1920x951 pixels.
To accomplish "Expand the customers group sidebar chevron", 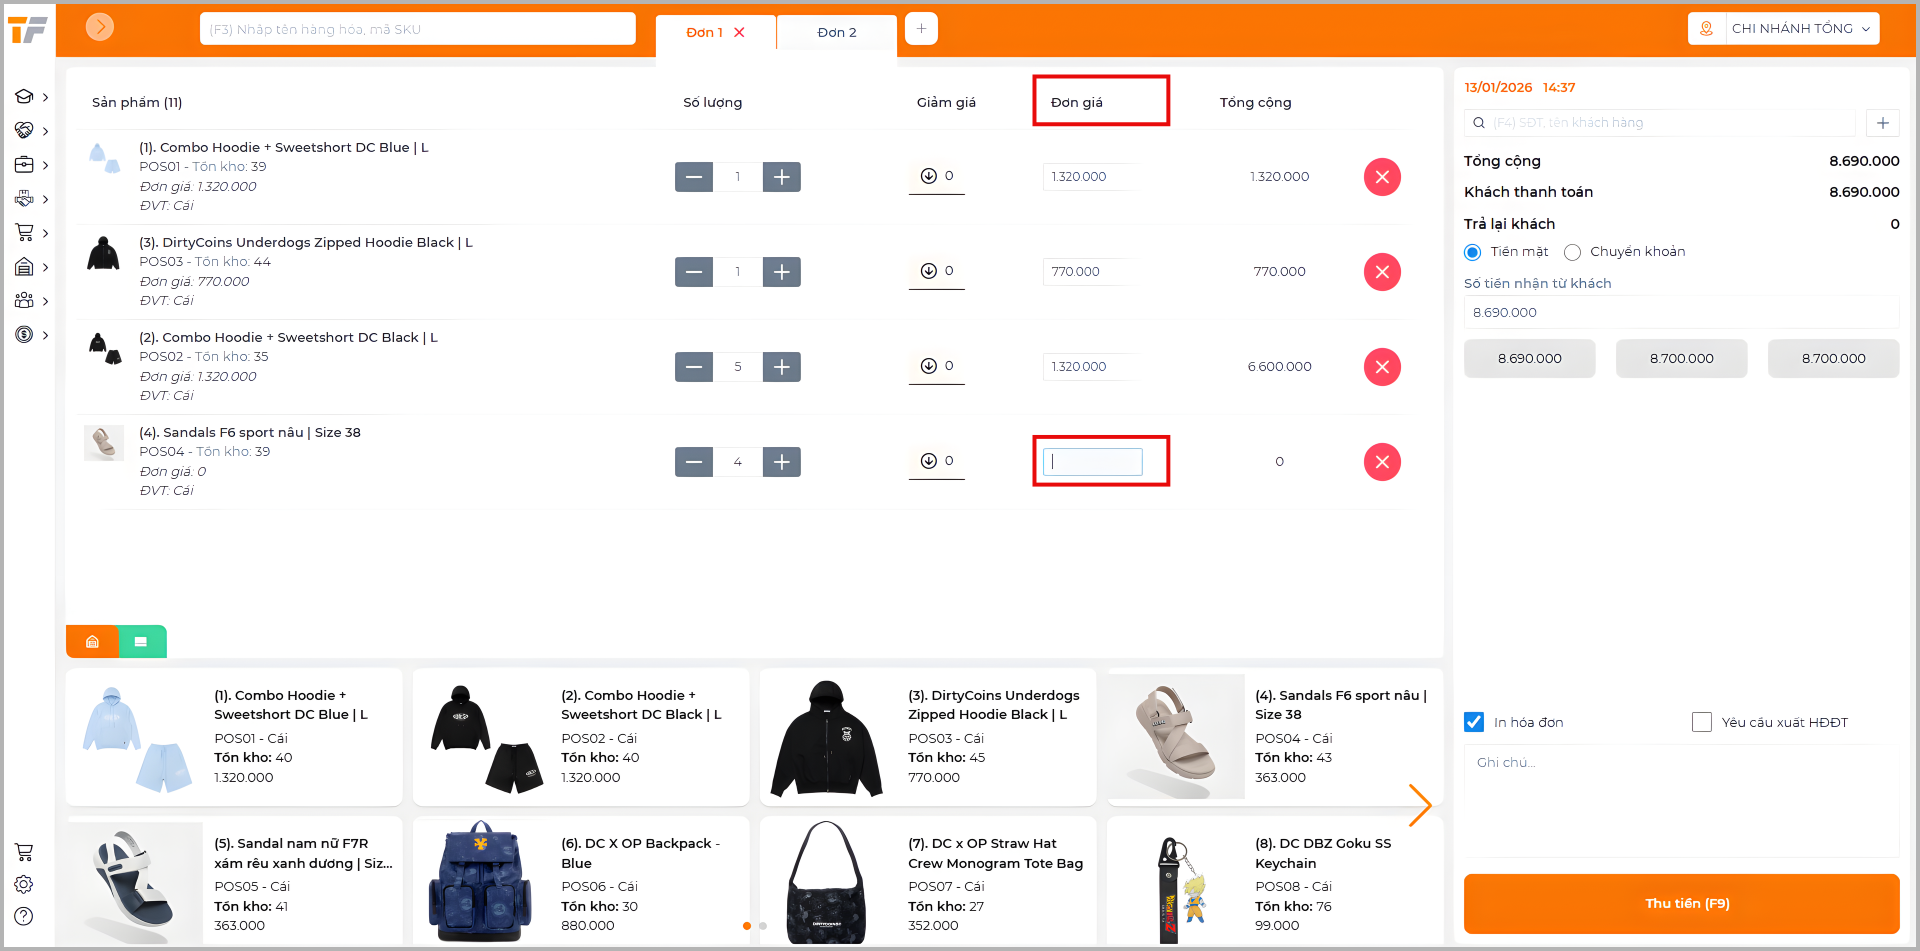I will [x=45, y=301].
